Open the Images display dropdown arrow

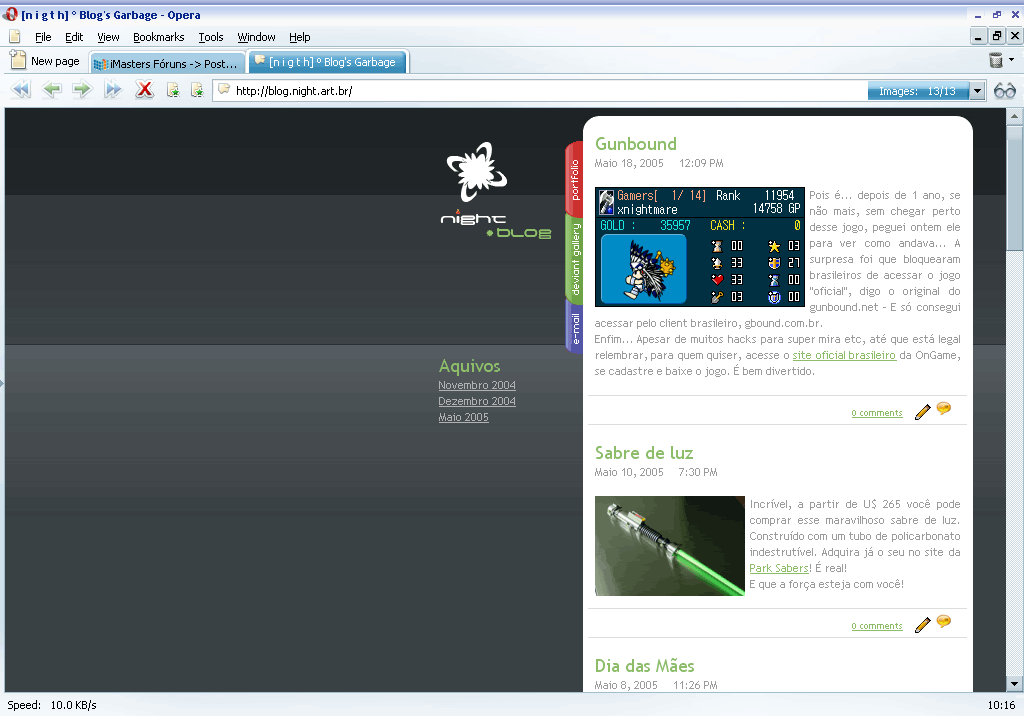coord(977,91)
